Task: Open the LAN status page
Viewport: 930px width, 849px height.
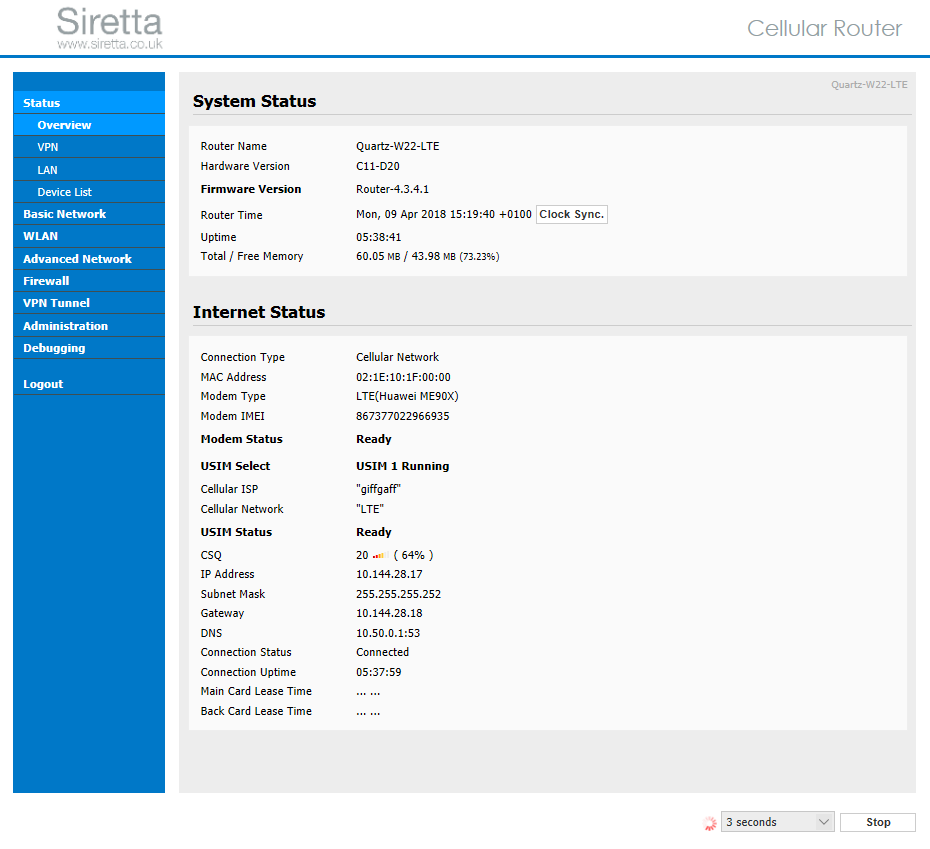Action: 89,170
